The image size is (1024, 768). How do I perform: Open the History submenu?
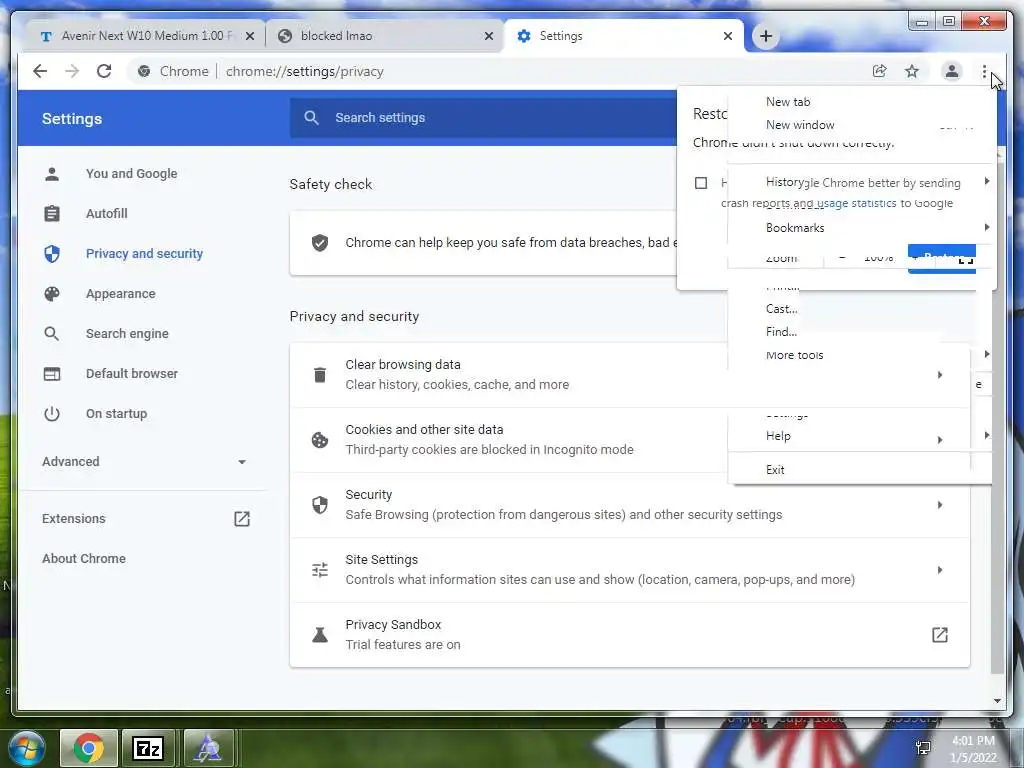tap(784, 182)
